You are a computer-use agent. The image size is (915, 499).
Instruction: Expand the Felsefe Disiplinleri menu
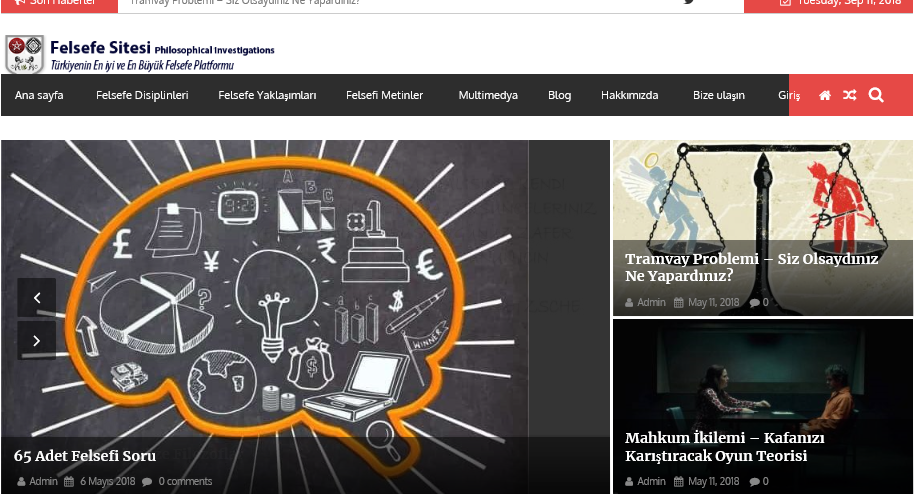[142, 95]
